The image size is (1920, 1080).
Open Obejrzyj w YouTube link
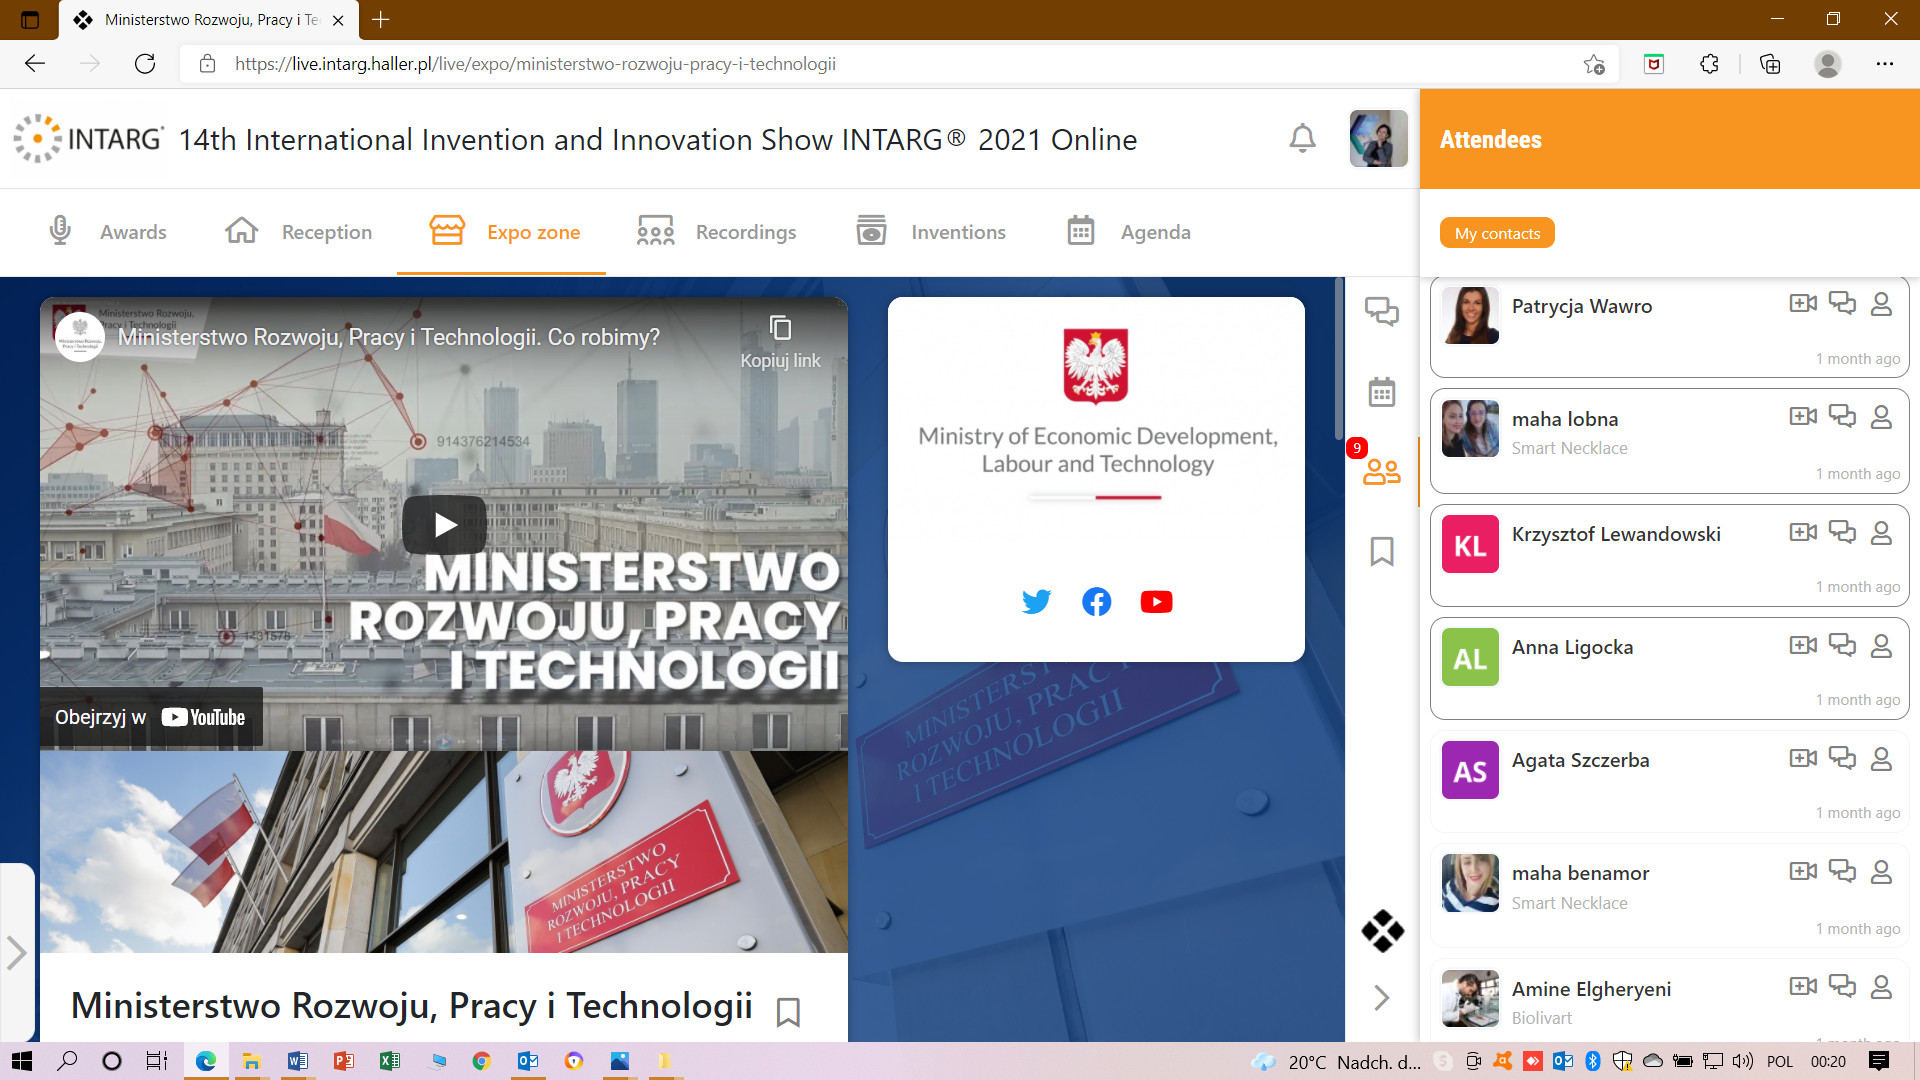[x=150, y=717]
